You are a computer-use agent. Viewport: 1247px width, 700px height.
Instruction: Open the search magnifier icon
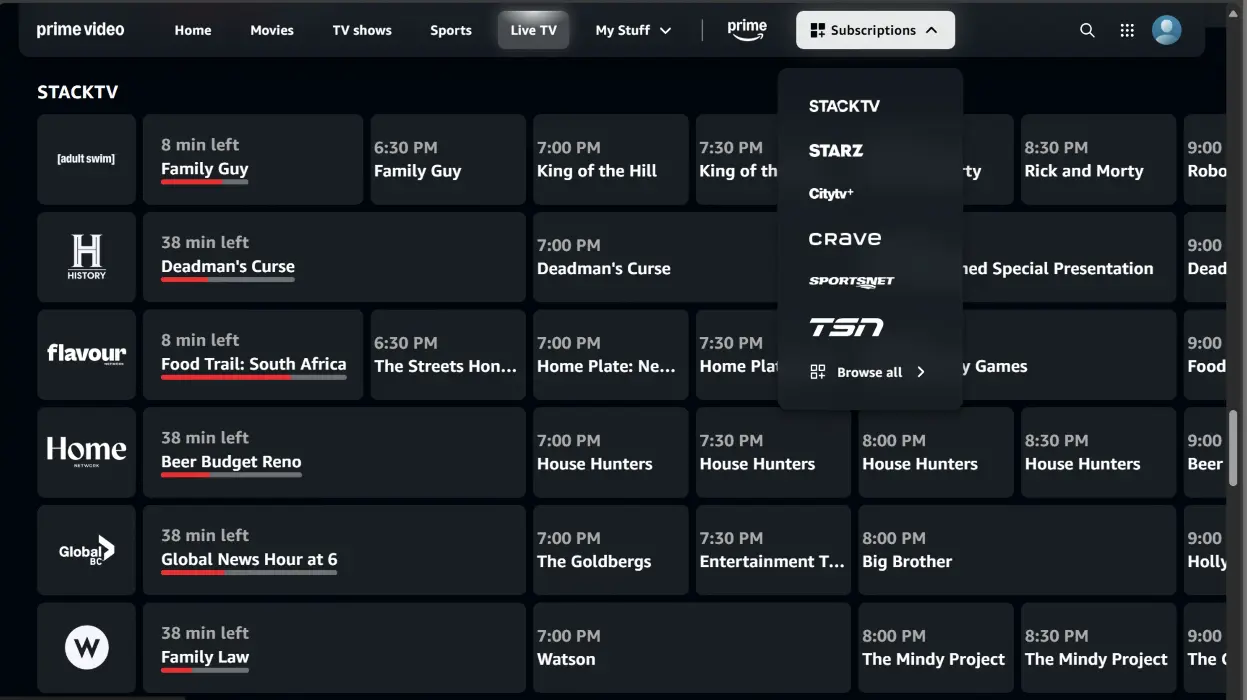coord(1087,30)
